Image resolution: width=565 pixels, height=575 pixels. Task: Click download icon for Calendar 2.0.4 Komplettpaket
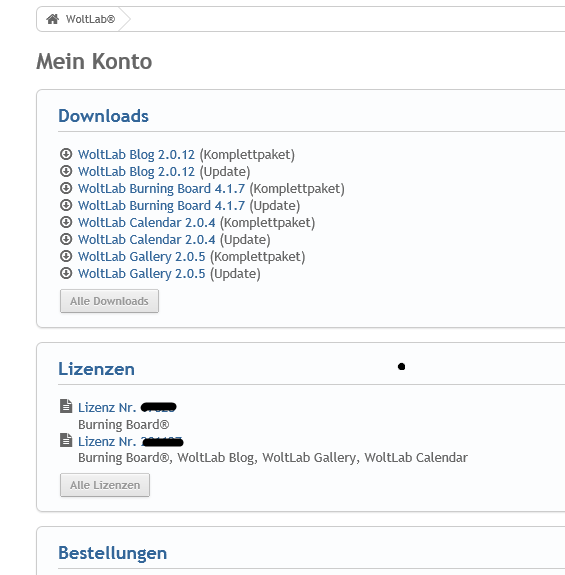[66, 222]
